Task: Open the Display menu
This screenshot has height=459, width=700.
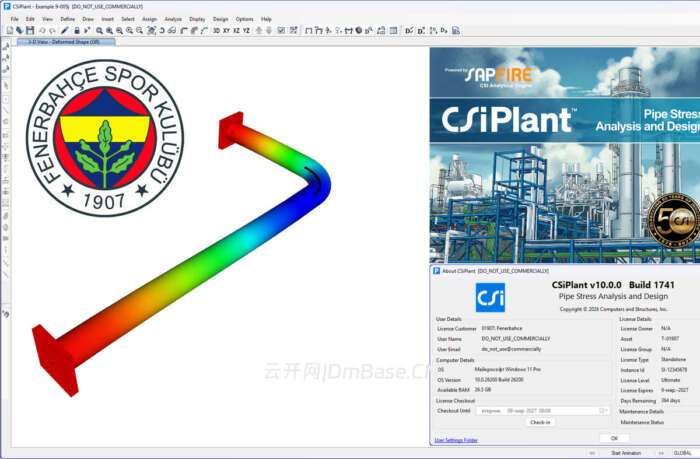Action: pos(197,19)
